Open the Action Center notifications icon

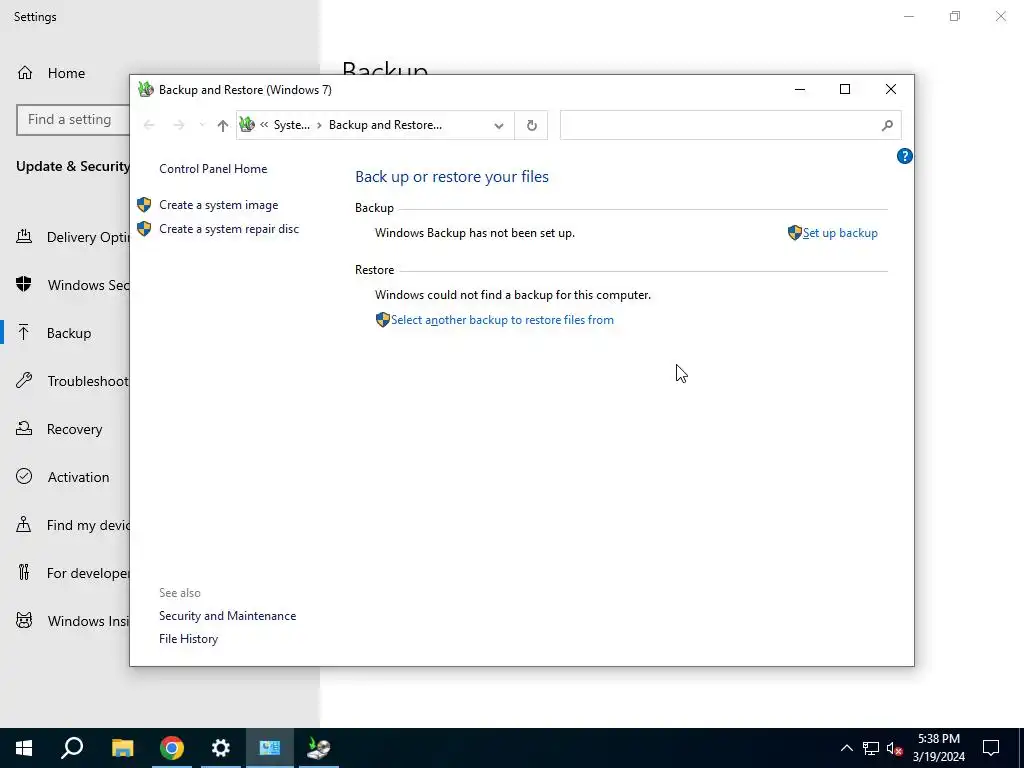991,748
